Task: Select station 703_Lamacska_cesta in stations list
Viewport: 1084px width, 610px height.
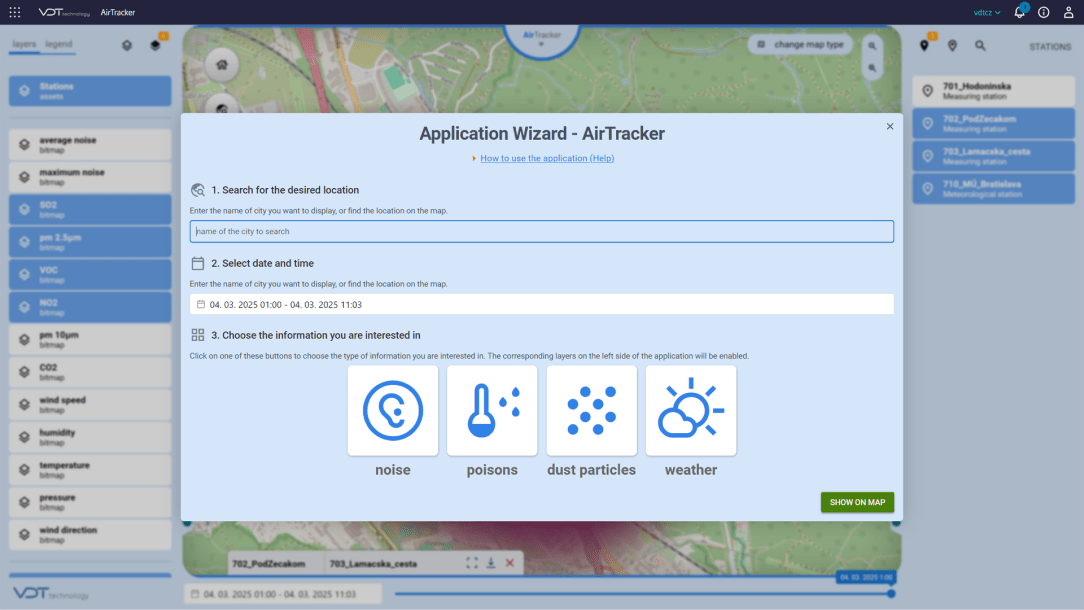Action: (993, 156)
